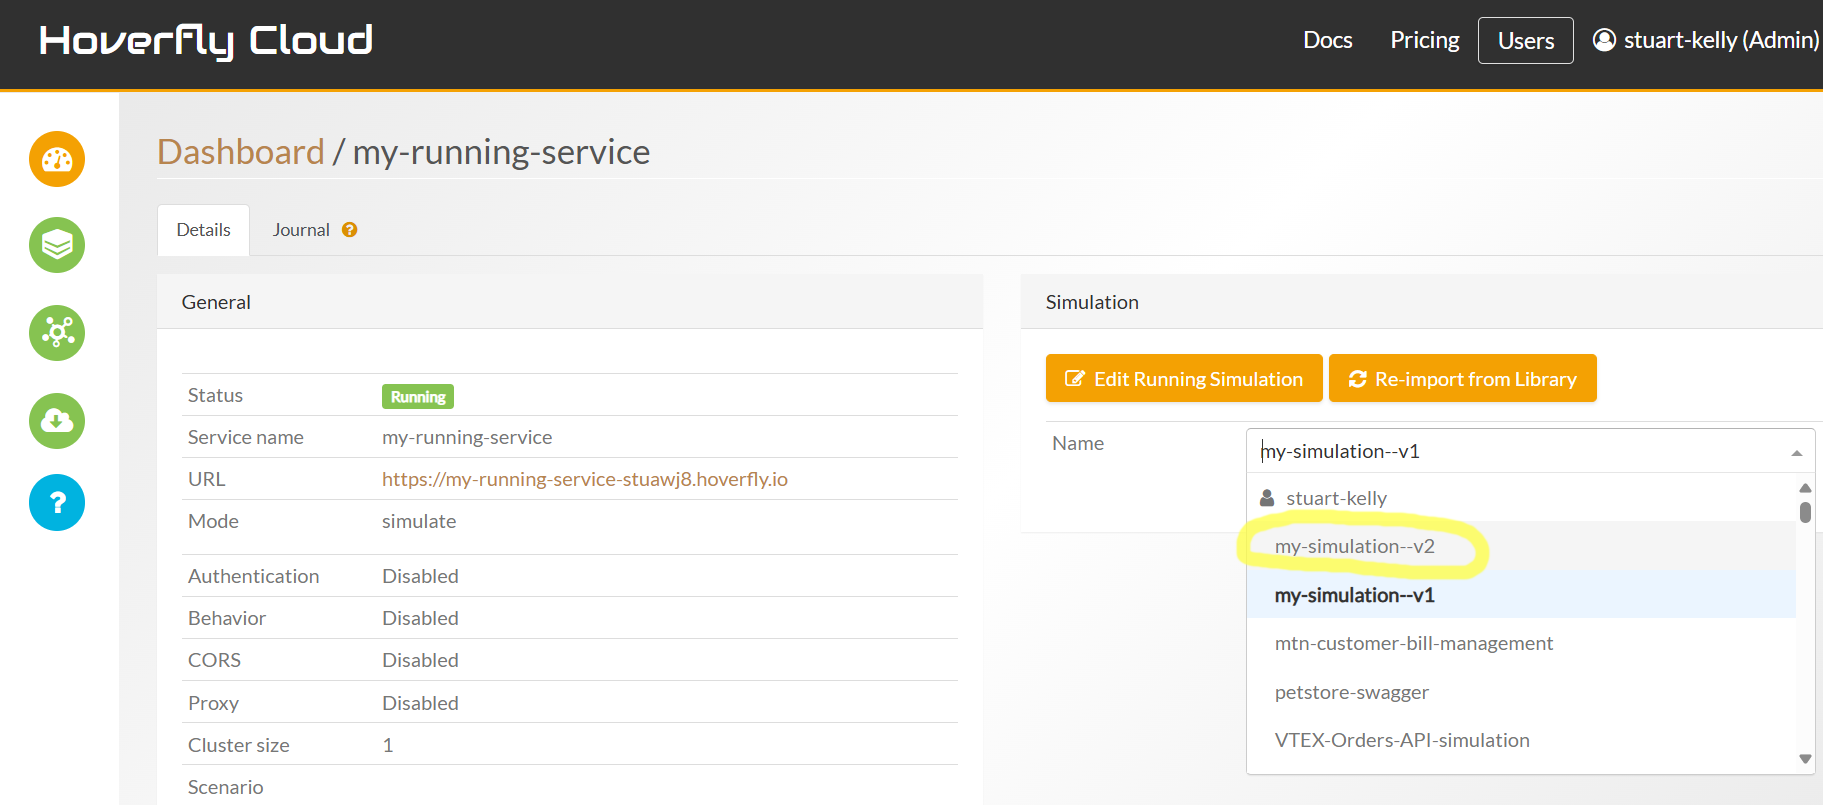Click Edit Running Simulation button
This screenshot has width=1823, height=805.
(x=1183, y=379)
